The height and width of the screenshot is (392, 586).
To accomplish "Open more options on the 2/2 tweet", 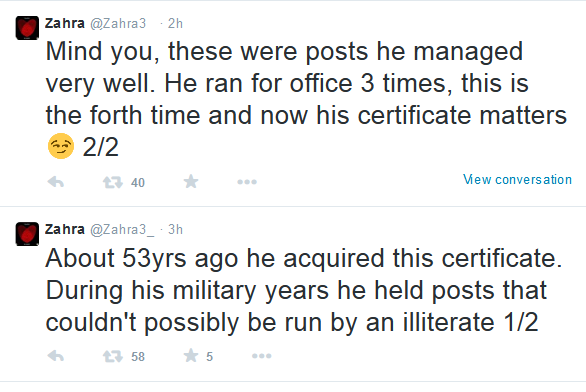I will tap(247, 182).
